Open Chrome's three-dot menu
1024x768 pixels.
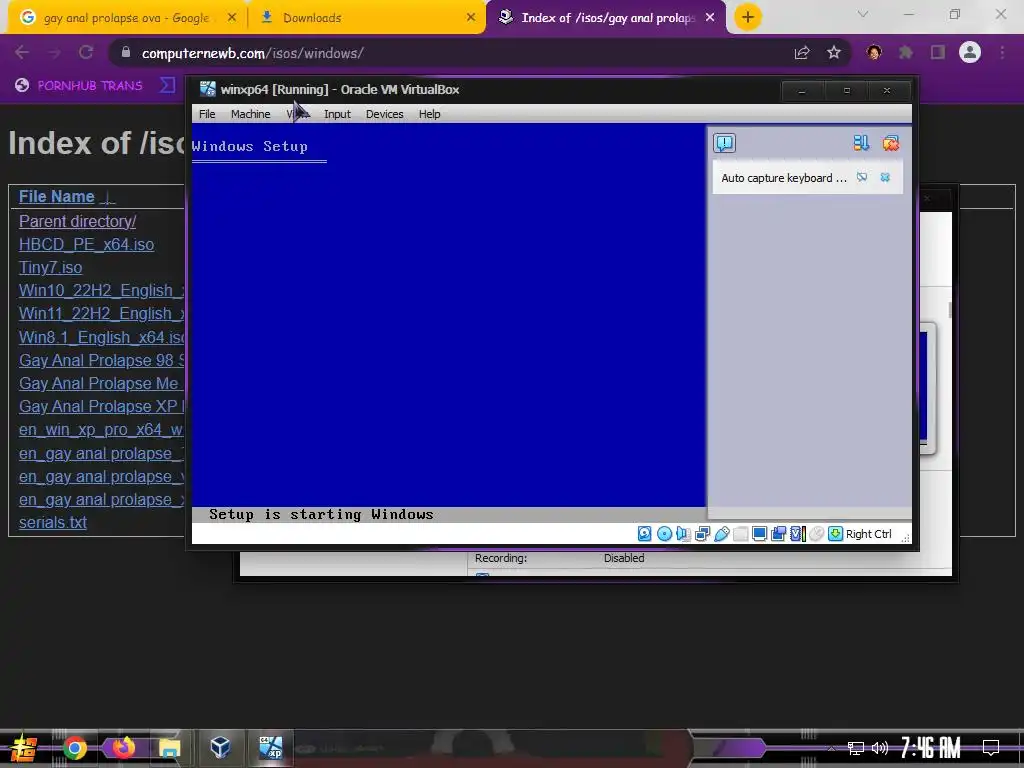(1002, 52)
